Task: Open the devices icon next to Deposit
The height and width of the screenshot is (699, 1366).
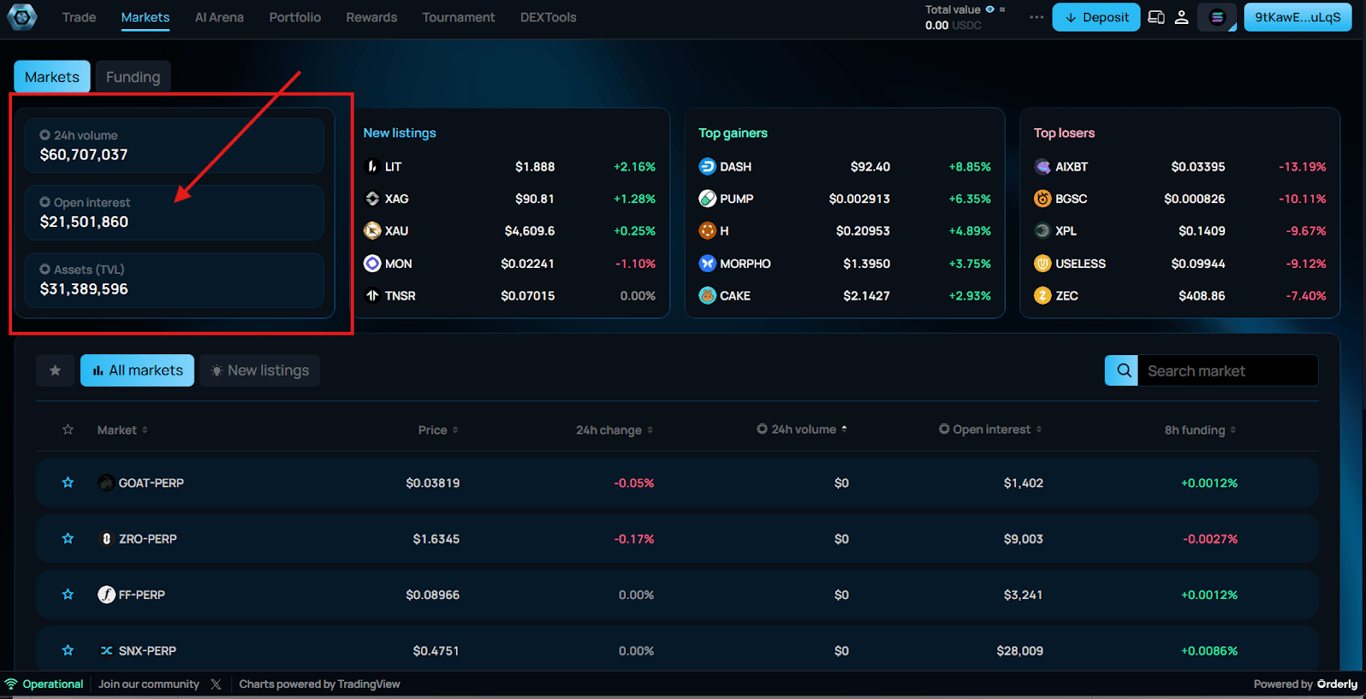Action: click(x=1156, y=17)
